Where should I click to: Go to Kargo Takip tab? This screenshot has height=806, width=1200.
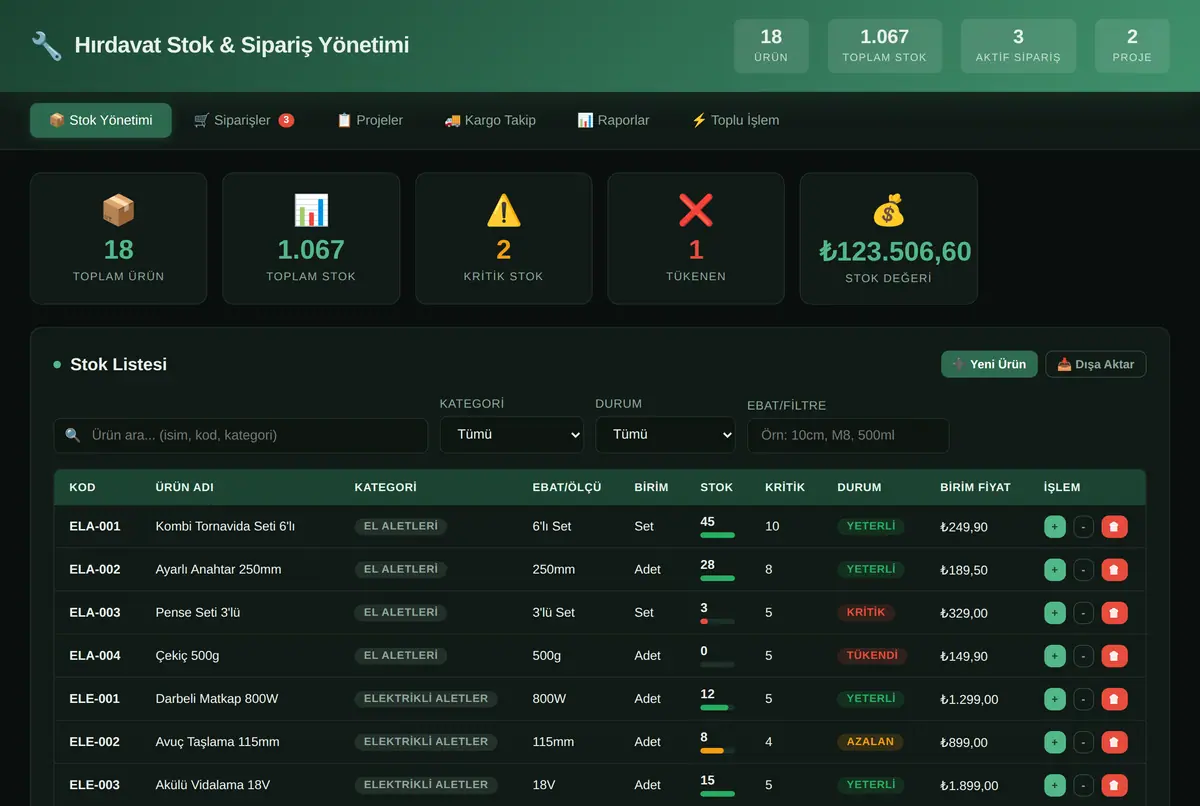pos(490,120)
